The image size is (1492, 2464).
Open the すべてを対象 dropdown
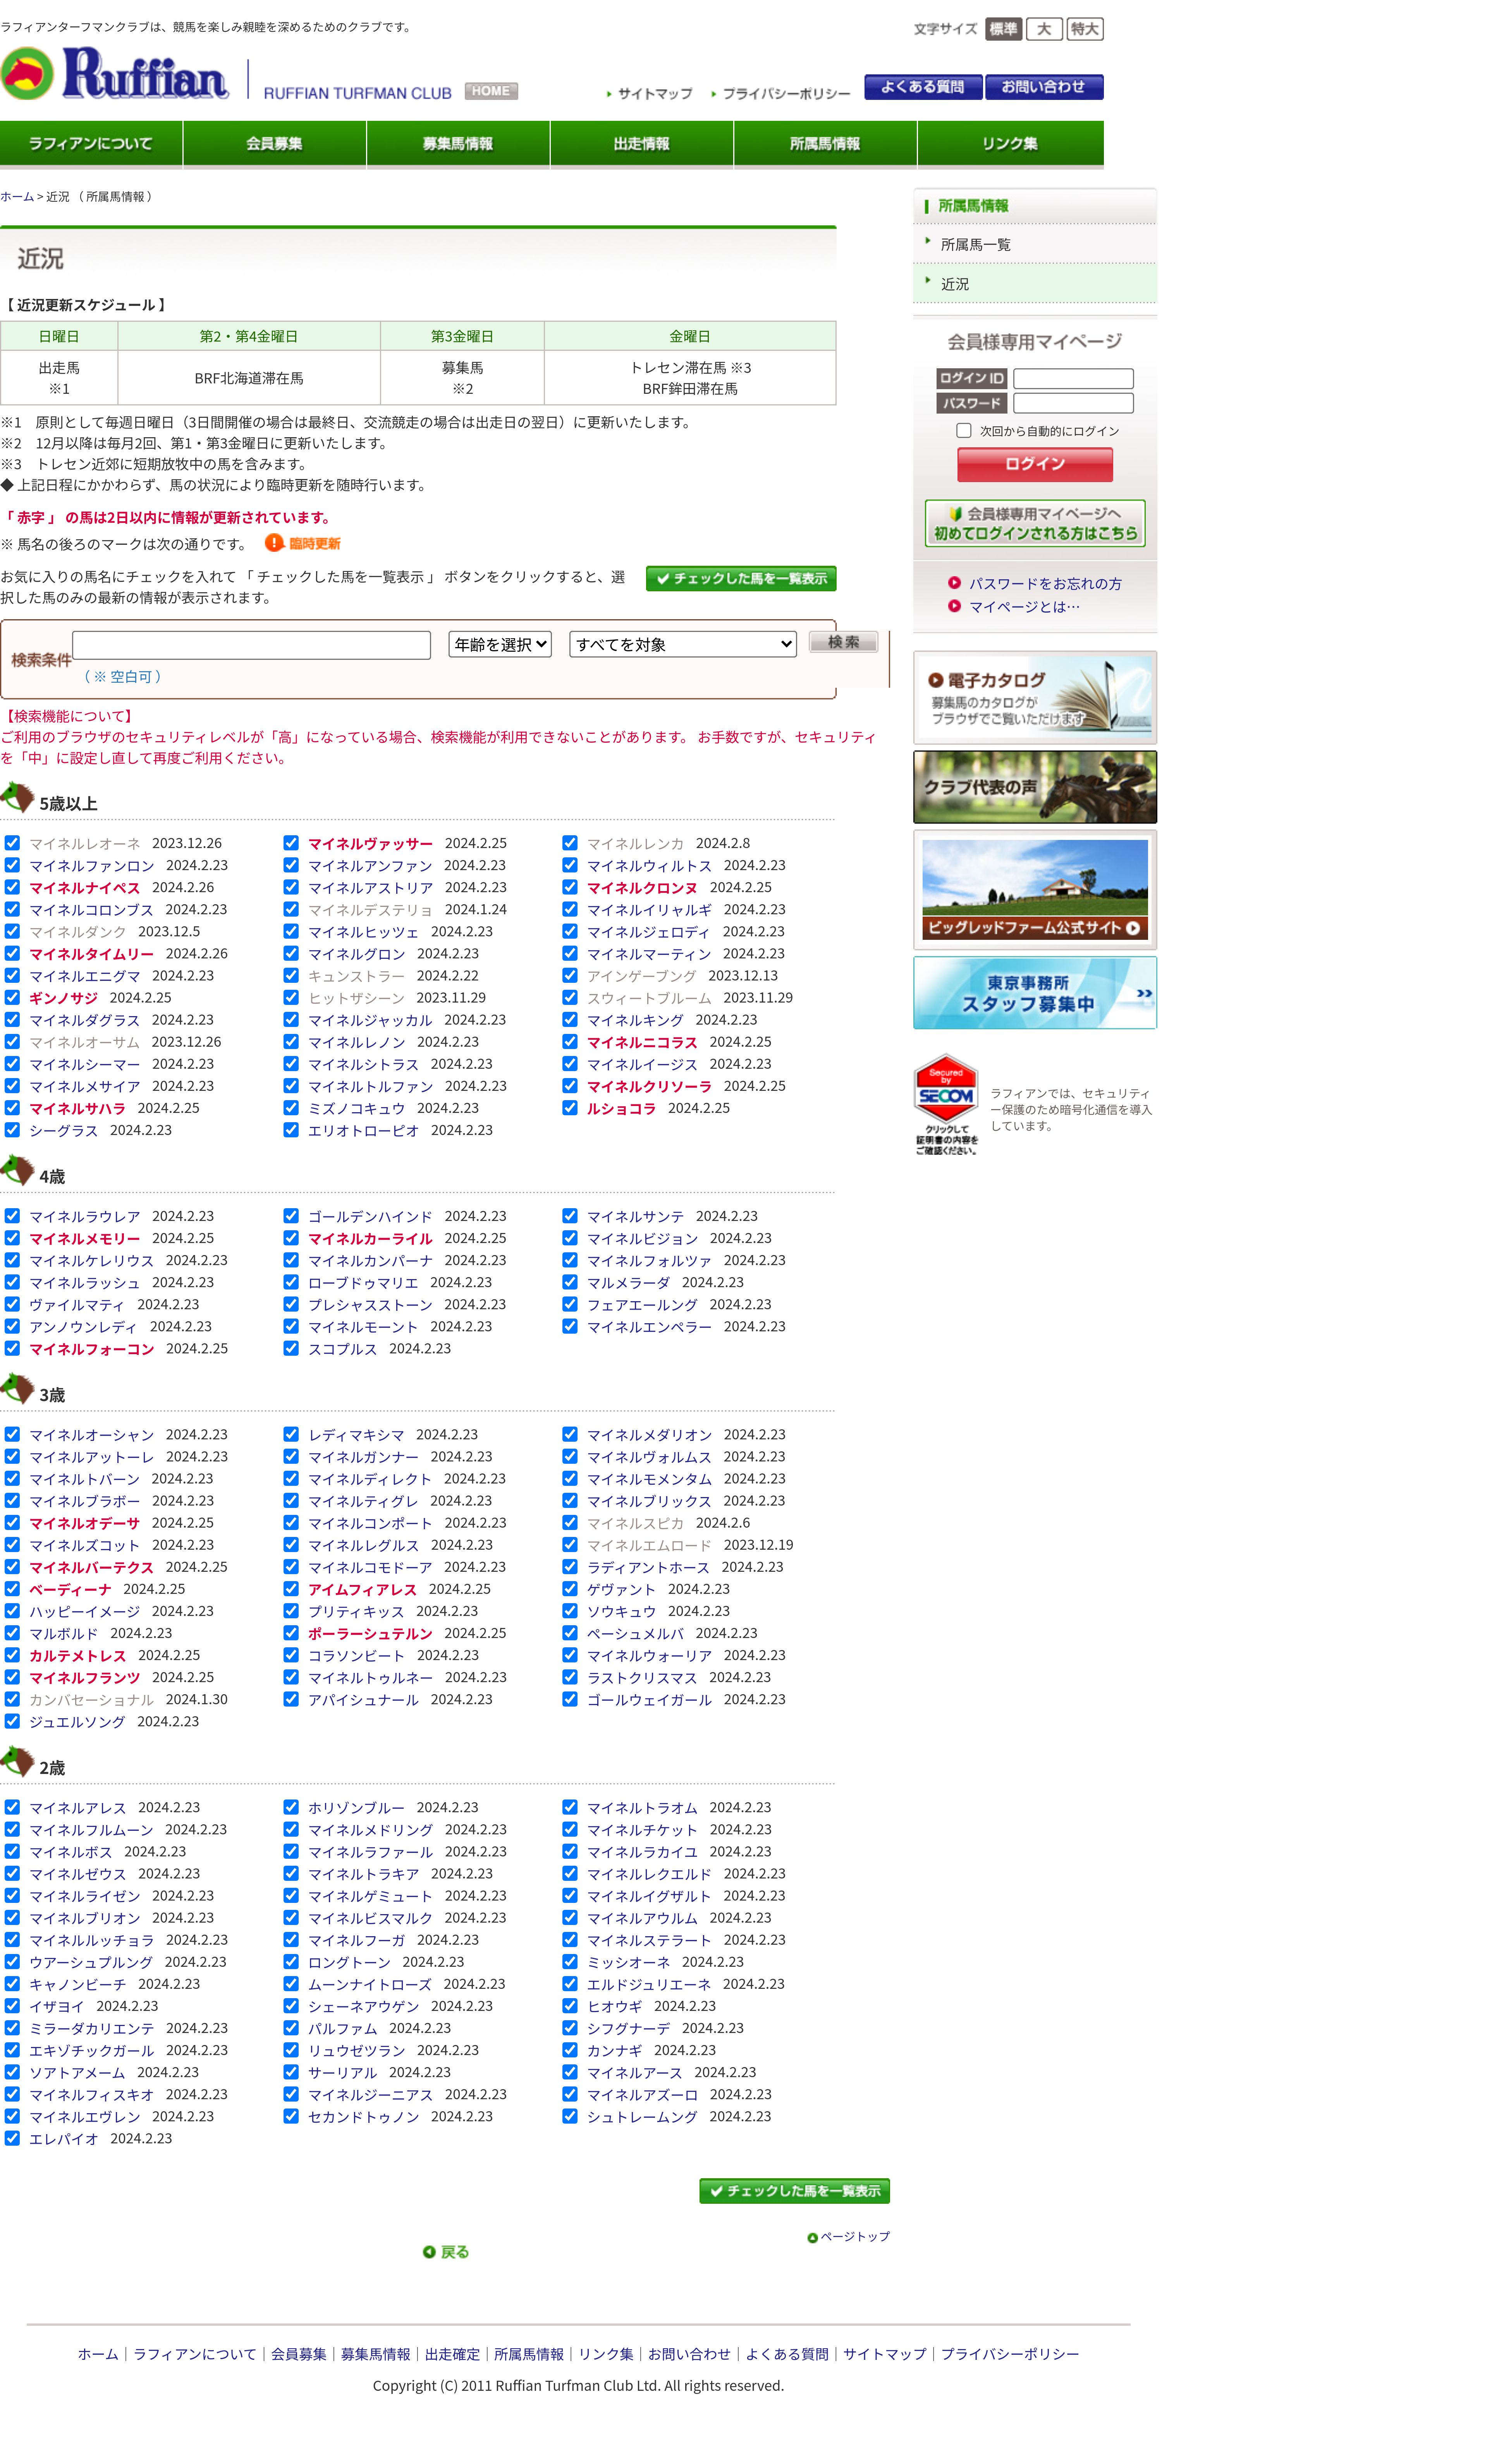pyautogui.click(x=682, y=644)
